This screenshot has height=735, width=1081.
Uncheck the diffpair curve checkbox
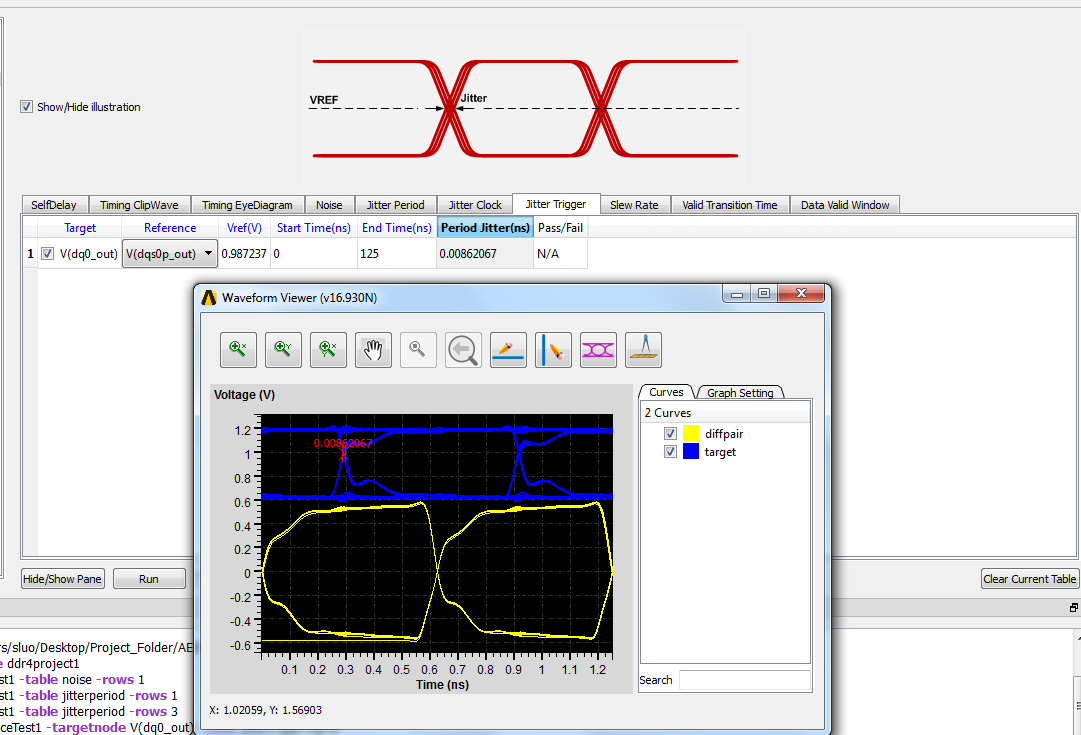pyautogui.click(x=670, y=434)
